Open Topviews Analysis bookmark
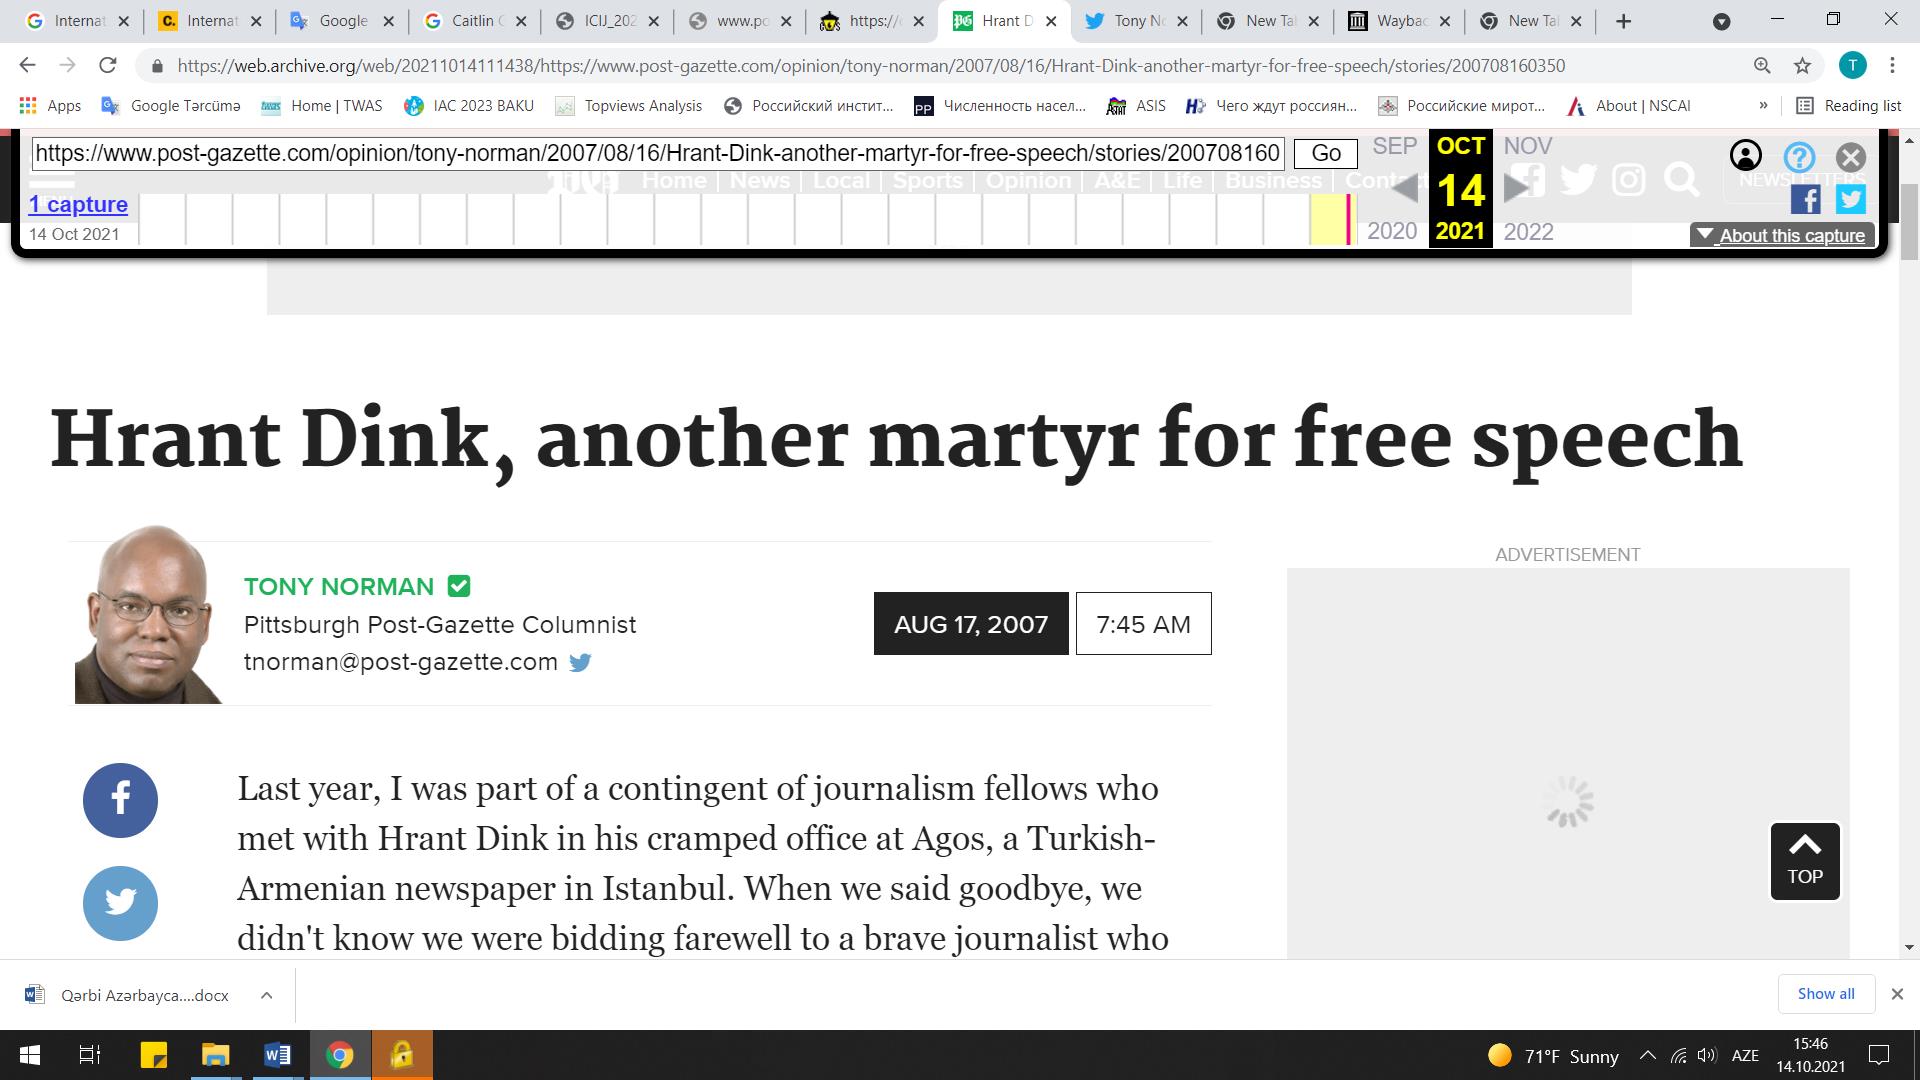Screen dimensions: 1920x1080 coord(629,106)
